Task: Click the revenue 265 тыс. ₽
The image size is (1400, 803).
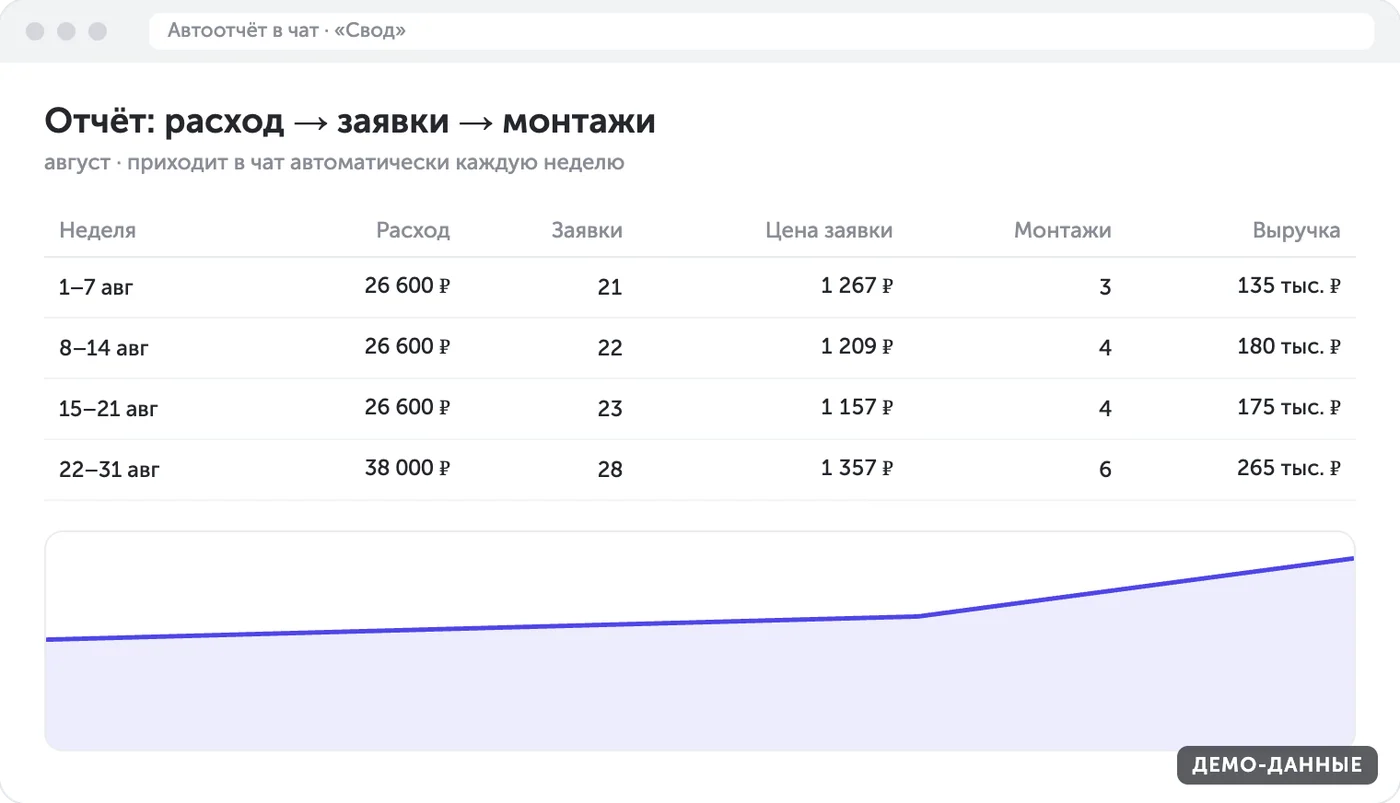Action: [1289, 468]
